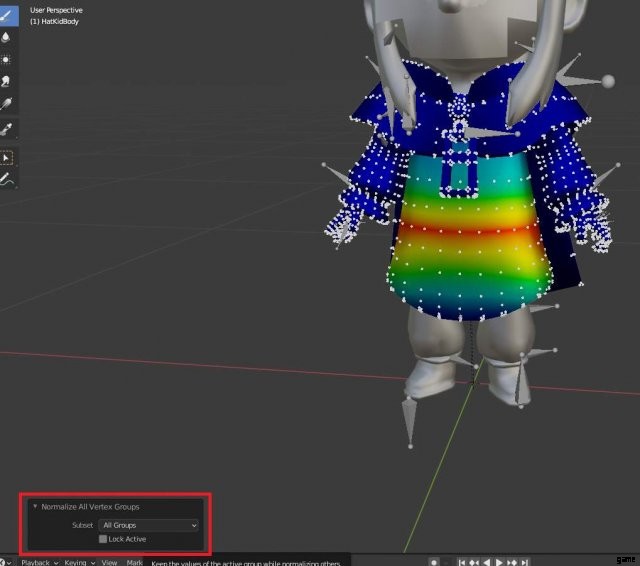Screen dimensions: 640x566
Task: Enable the Lock Active checkbox
Action: (103, 539)
